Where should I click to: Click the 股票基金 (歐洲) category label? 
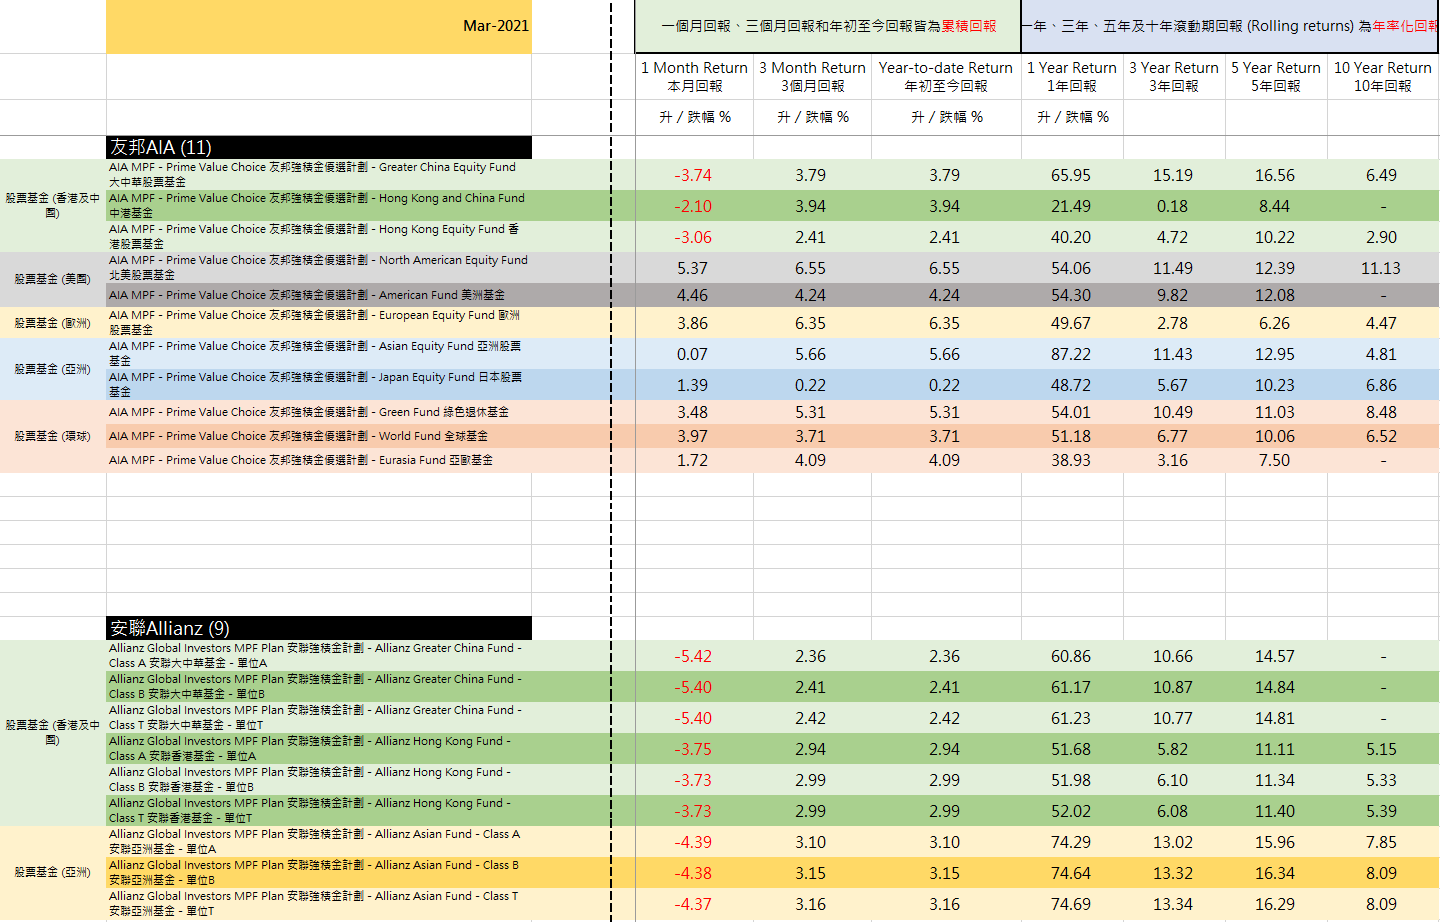coord(52,323)
